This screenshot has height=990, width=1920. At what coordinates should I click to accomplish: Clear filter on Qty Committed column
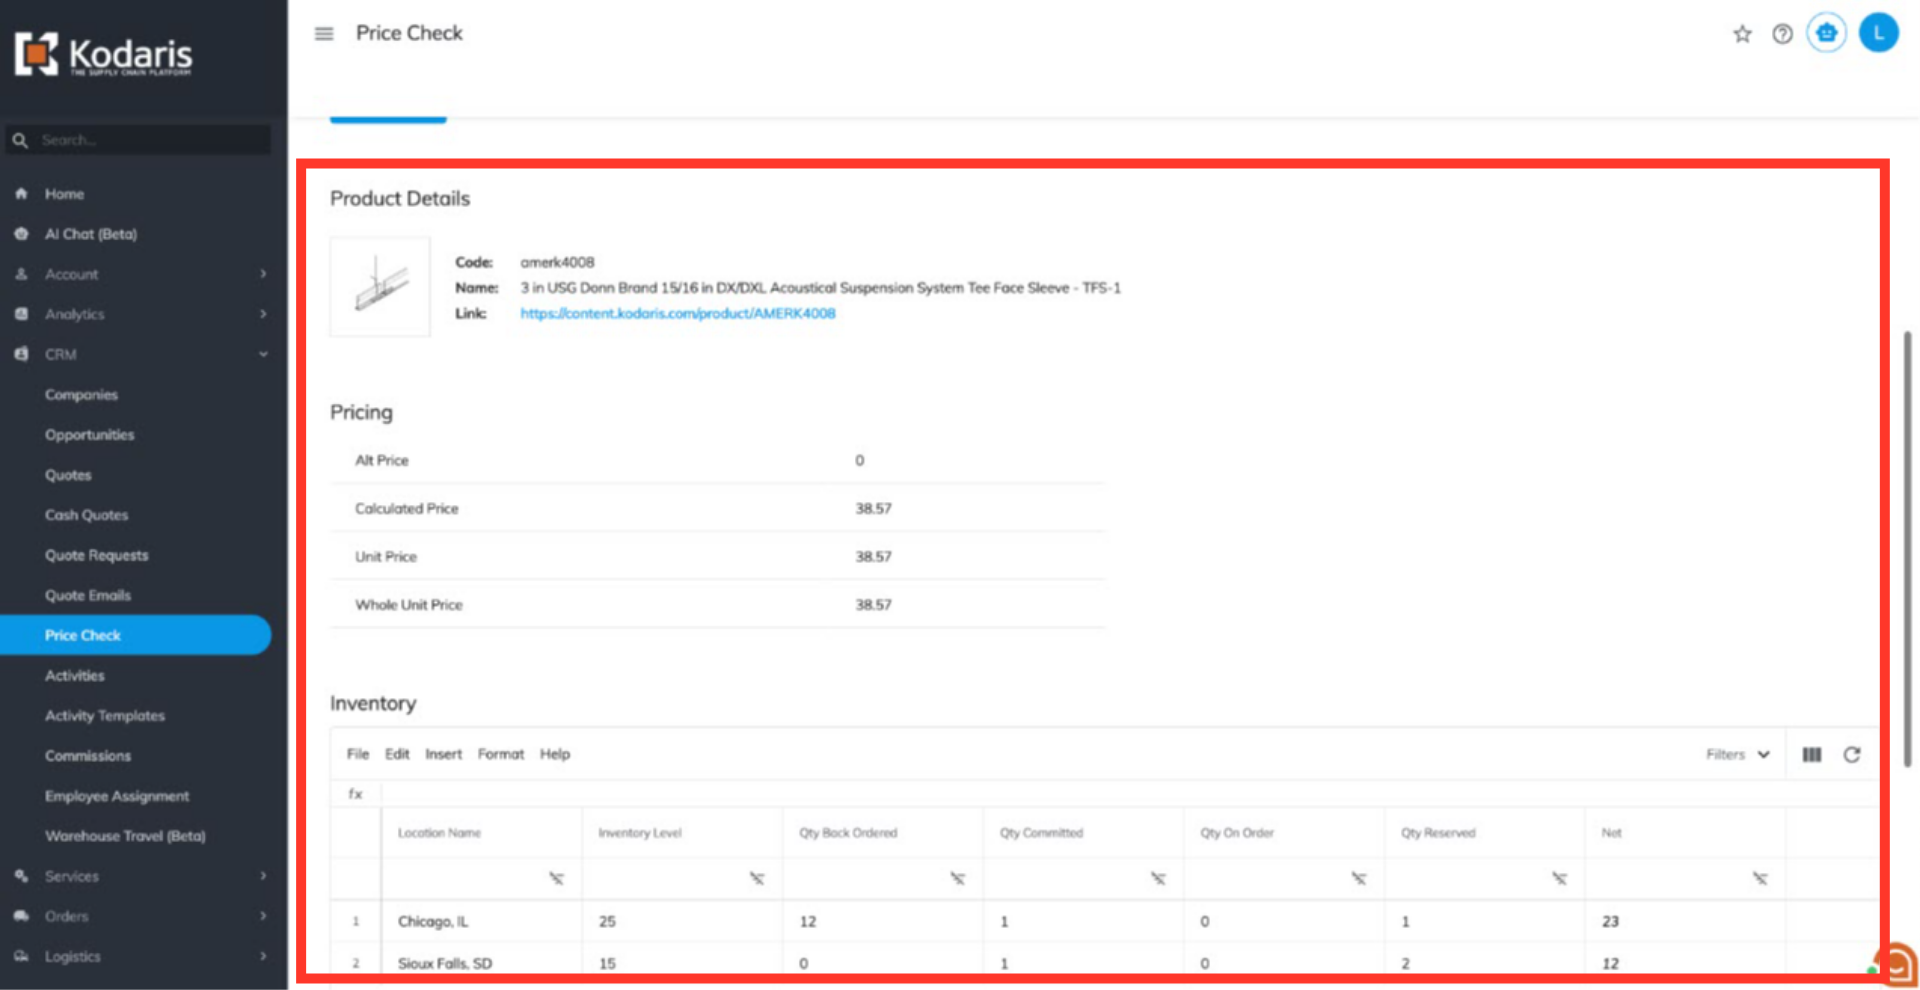pyautogui.click(x=1158, y=878)
